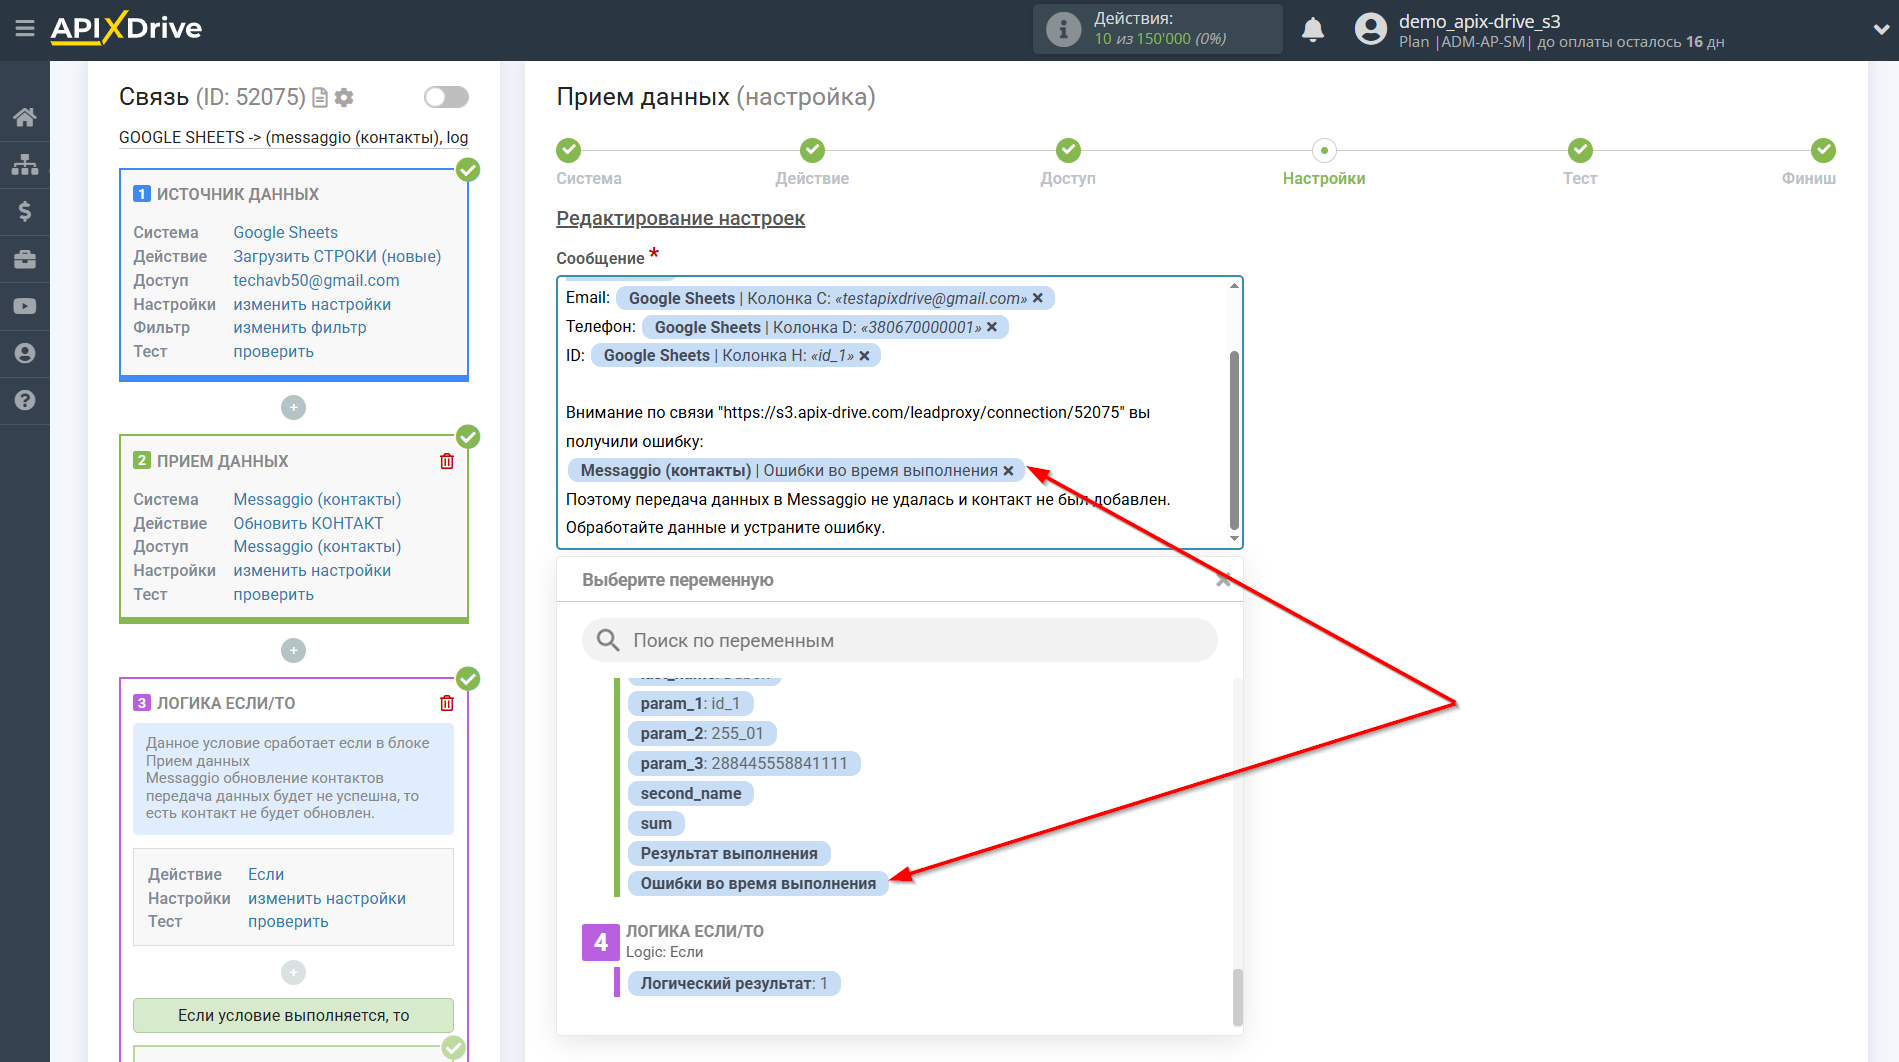Open the hamburger menu

[24, 29]
